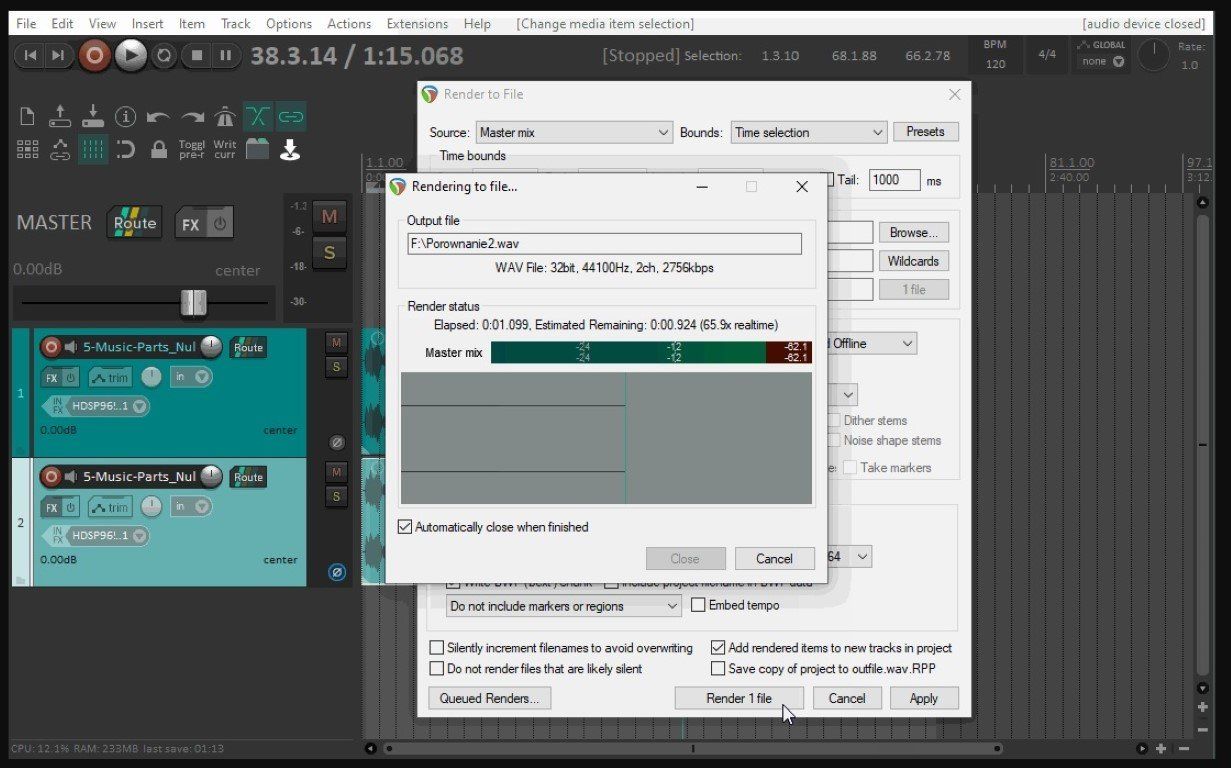This screenshot has width=1231, height=768.
Task: Go to project start in transport
Action: pos(30,56)
